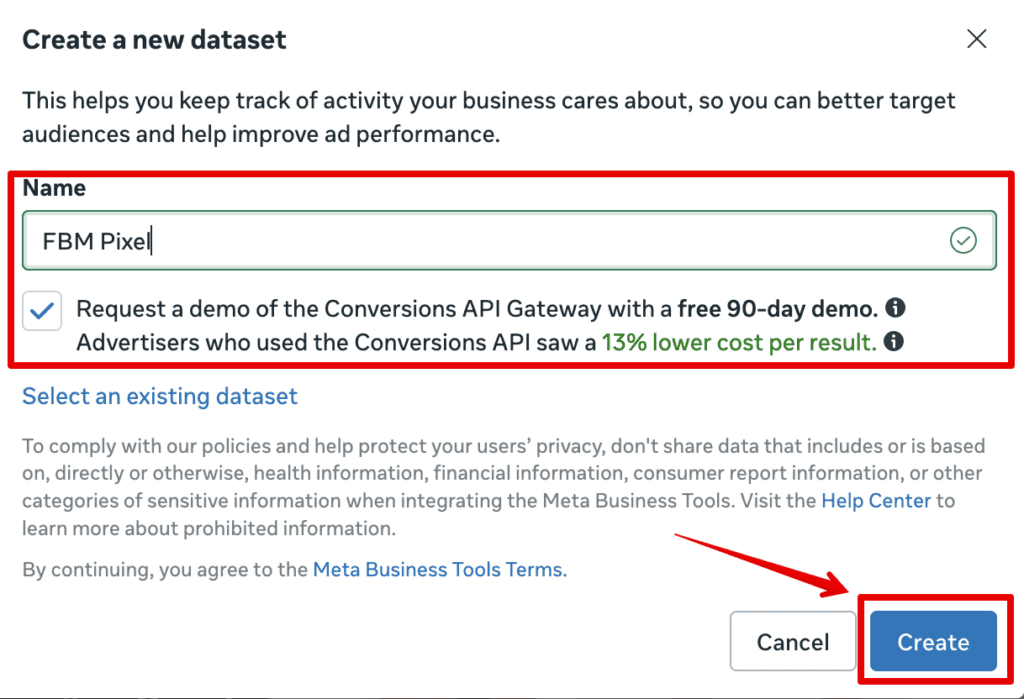This screenshot has height=699, width=1024.
Task: Focus the Name input field
Action: (x=509, y=240)
